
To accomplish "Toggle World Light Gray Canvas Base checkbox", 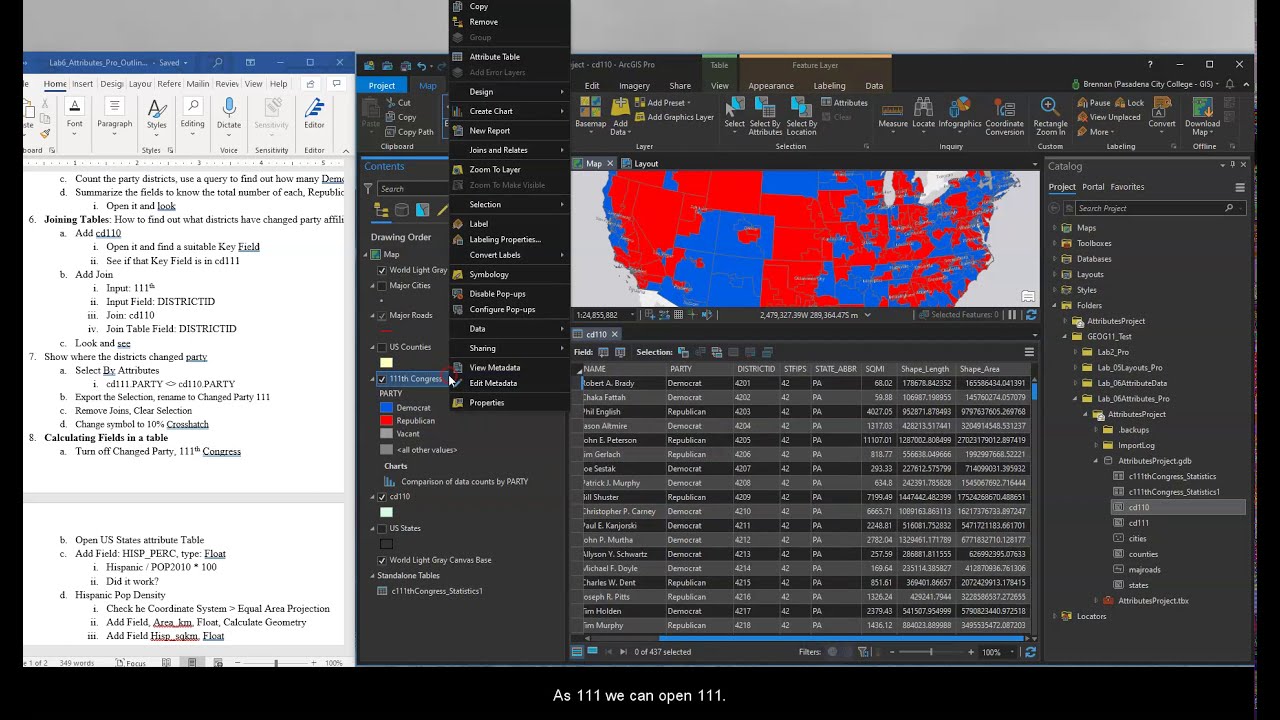I will click(381, 560).
